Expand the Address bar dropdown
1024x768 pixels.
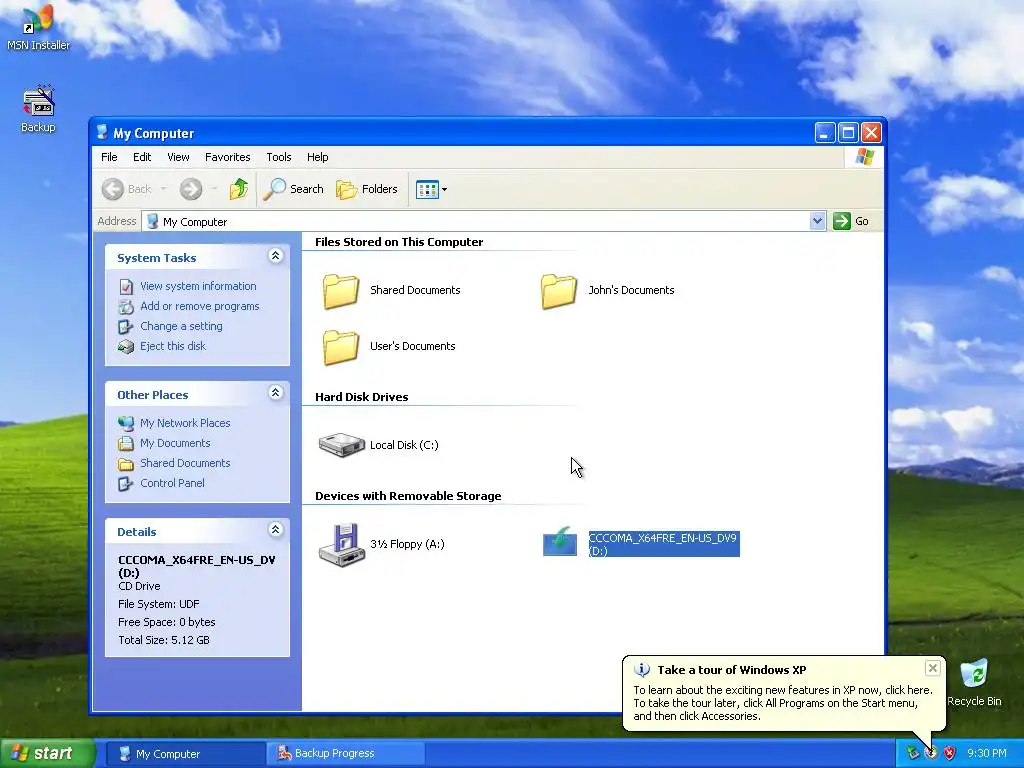[817, 221]
